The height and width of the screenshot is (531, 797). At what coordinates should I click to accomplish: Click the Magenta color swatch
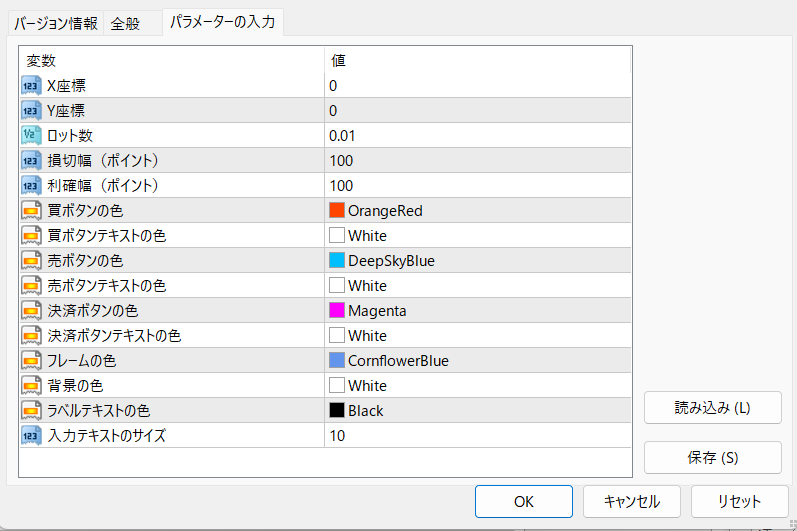[337, 311]
